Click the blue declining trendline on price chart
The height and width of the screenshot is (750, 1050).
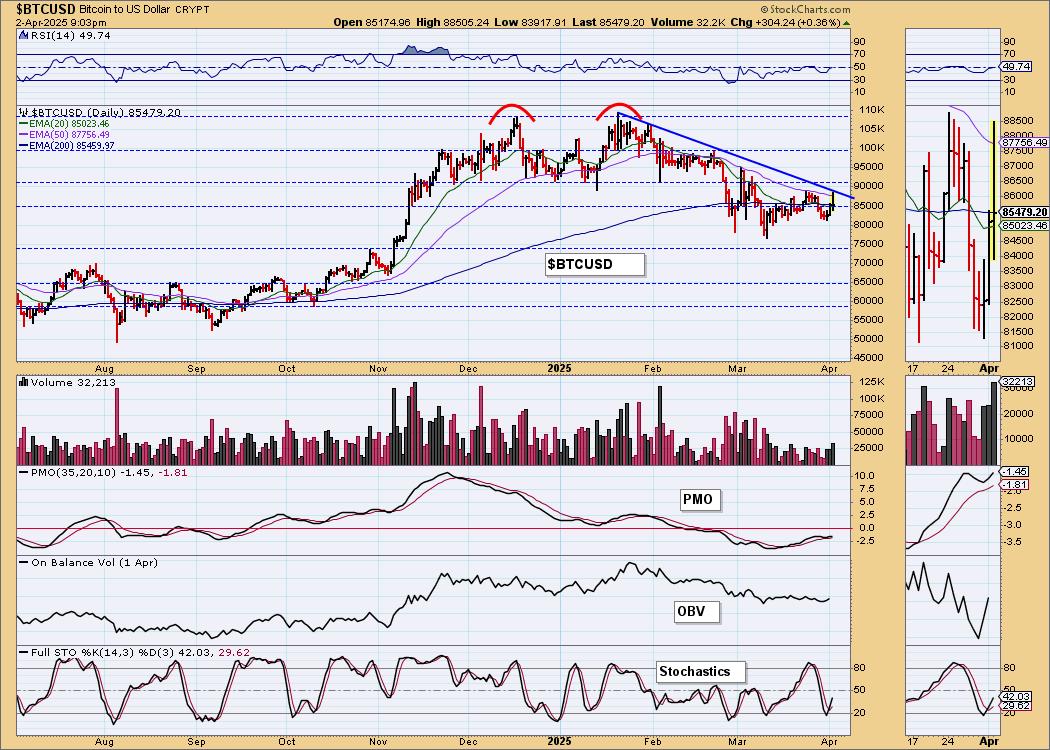click(x=735, y=156)
